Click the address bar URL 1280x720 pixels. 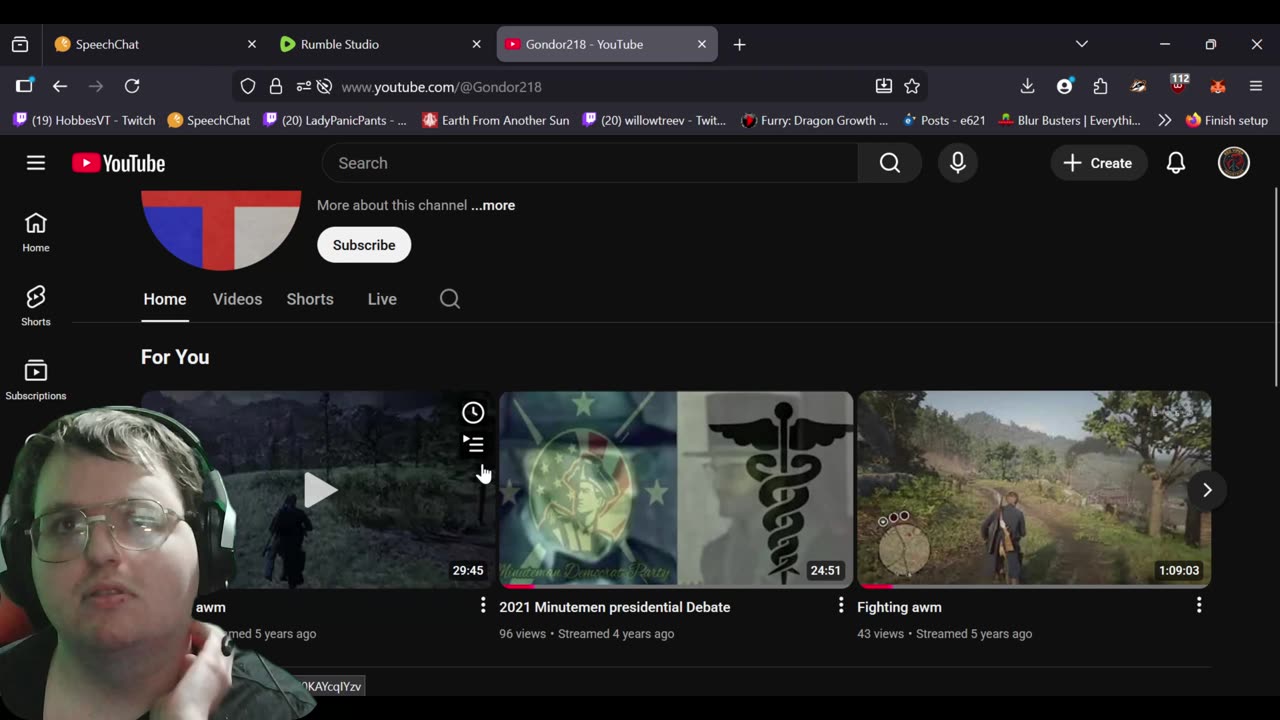[441, 87]
